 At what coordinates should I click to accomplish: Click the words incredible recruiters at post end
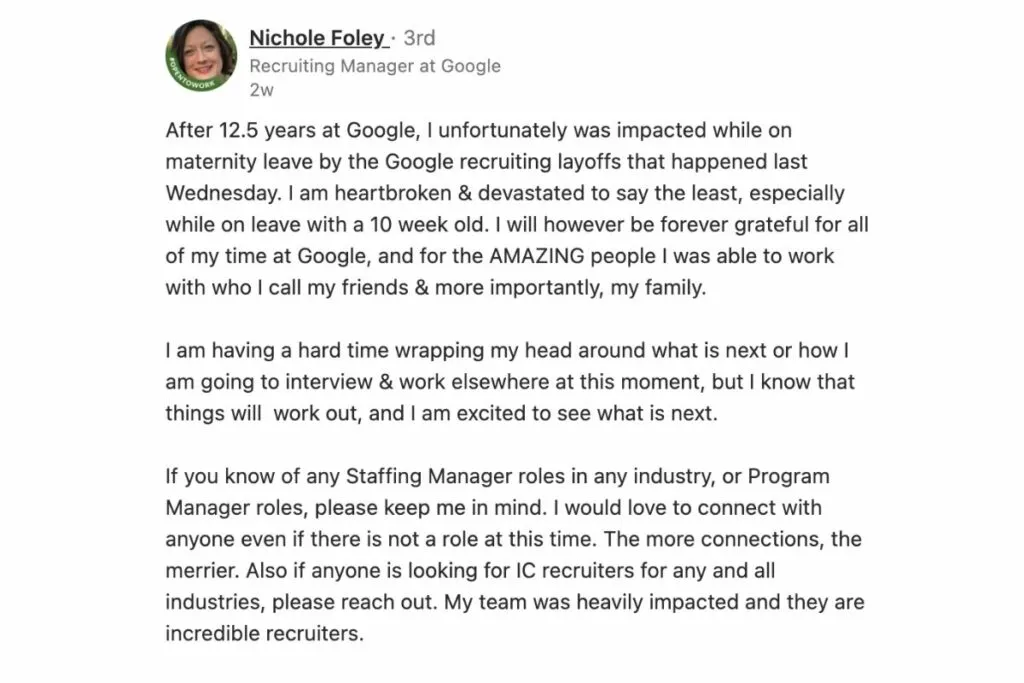(264, 633)
